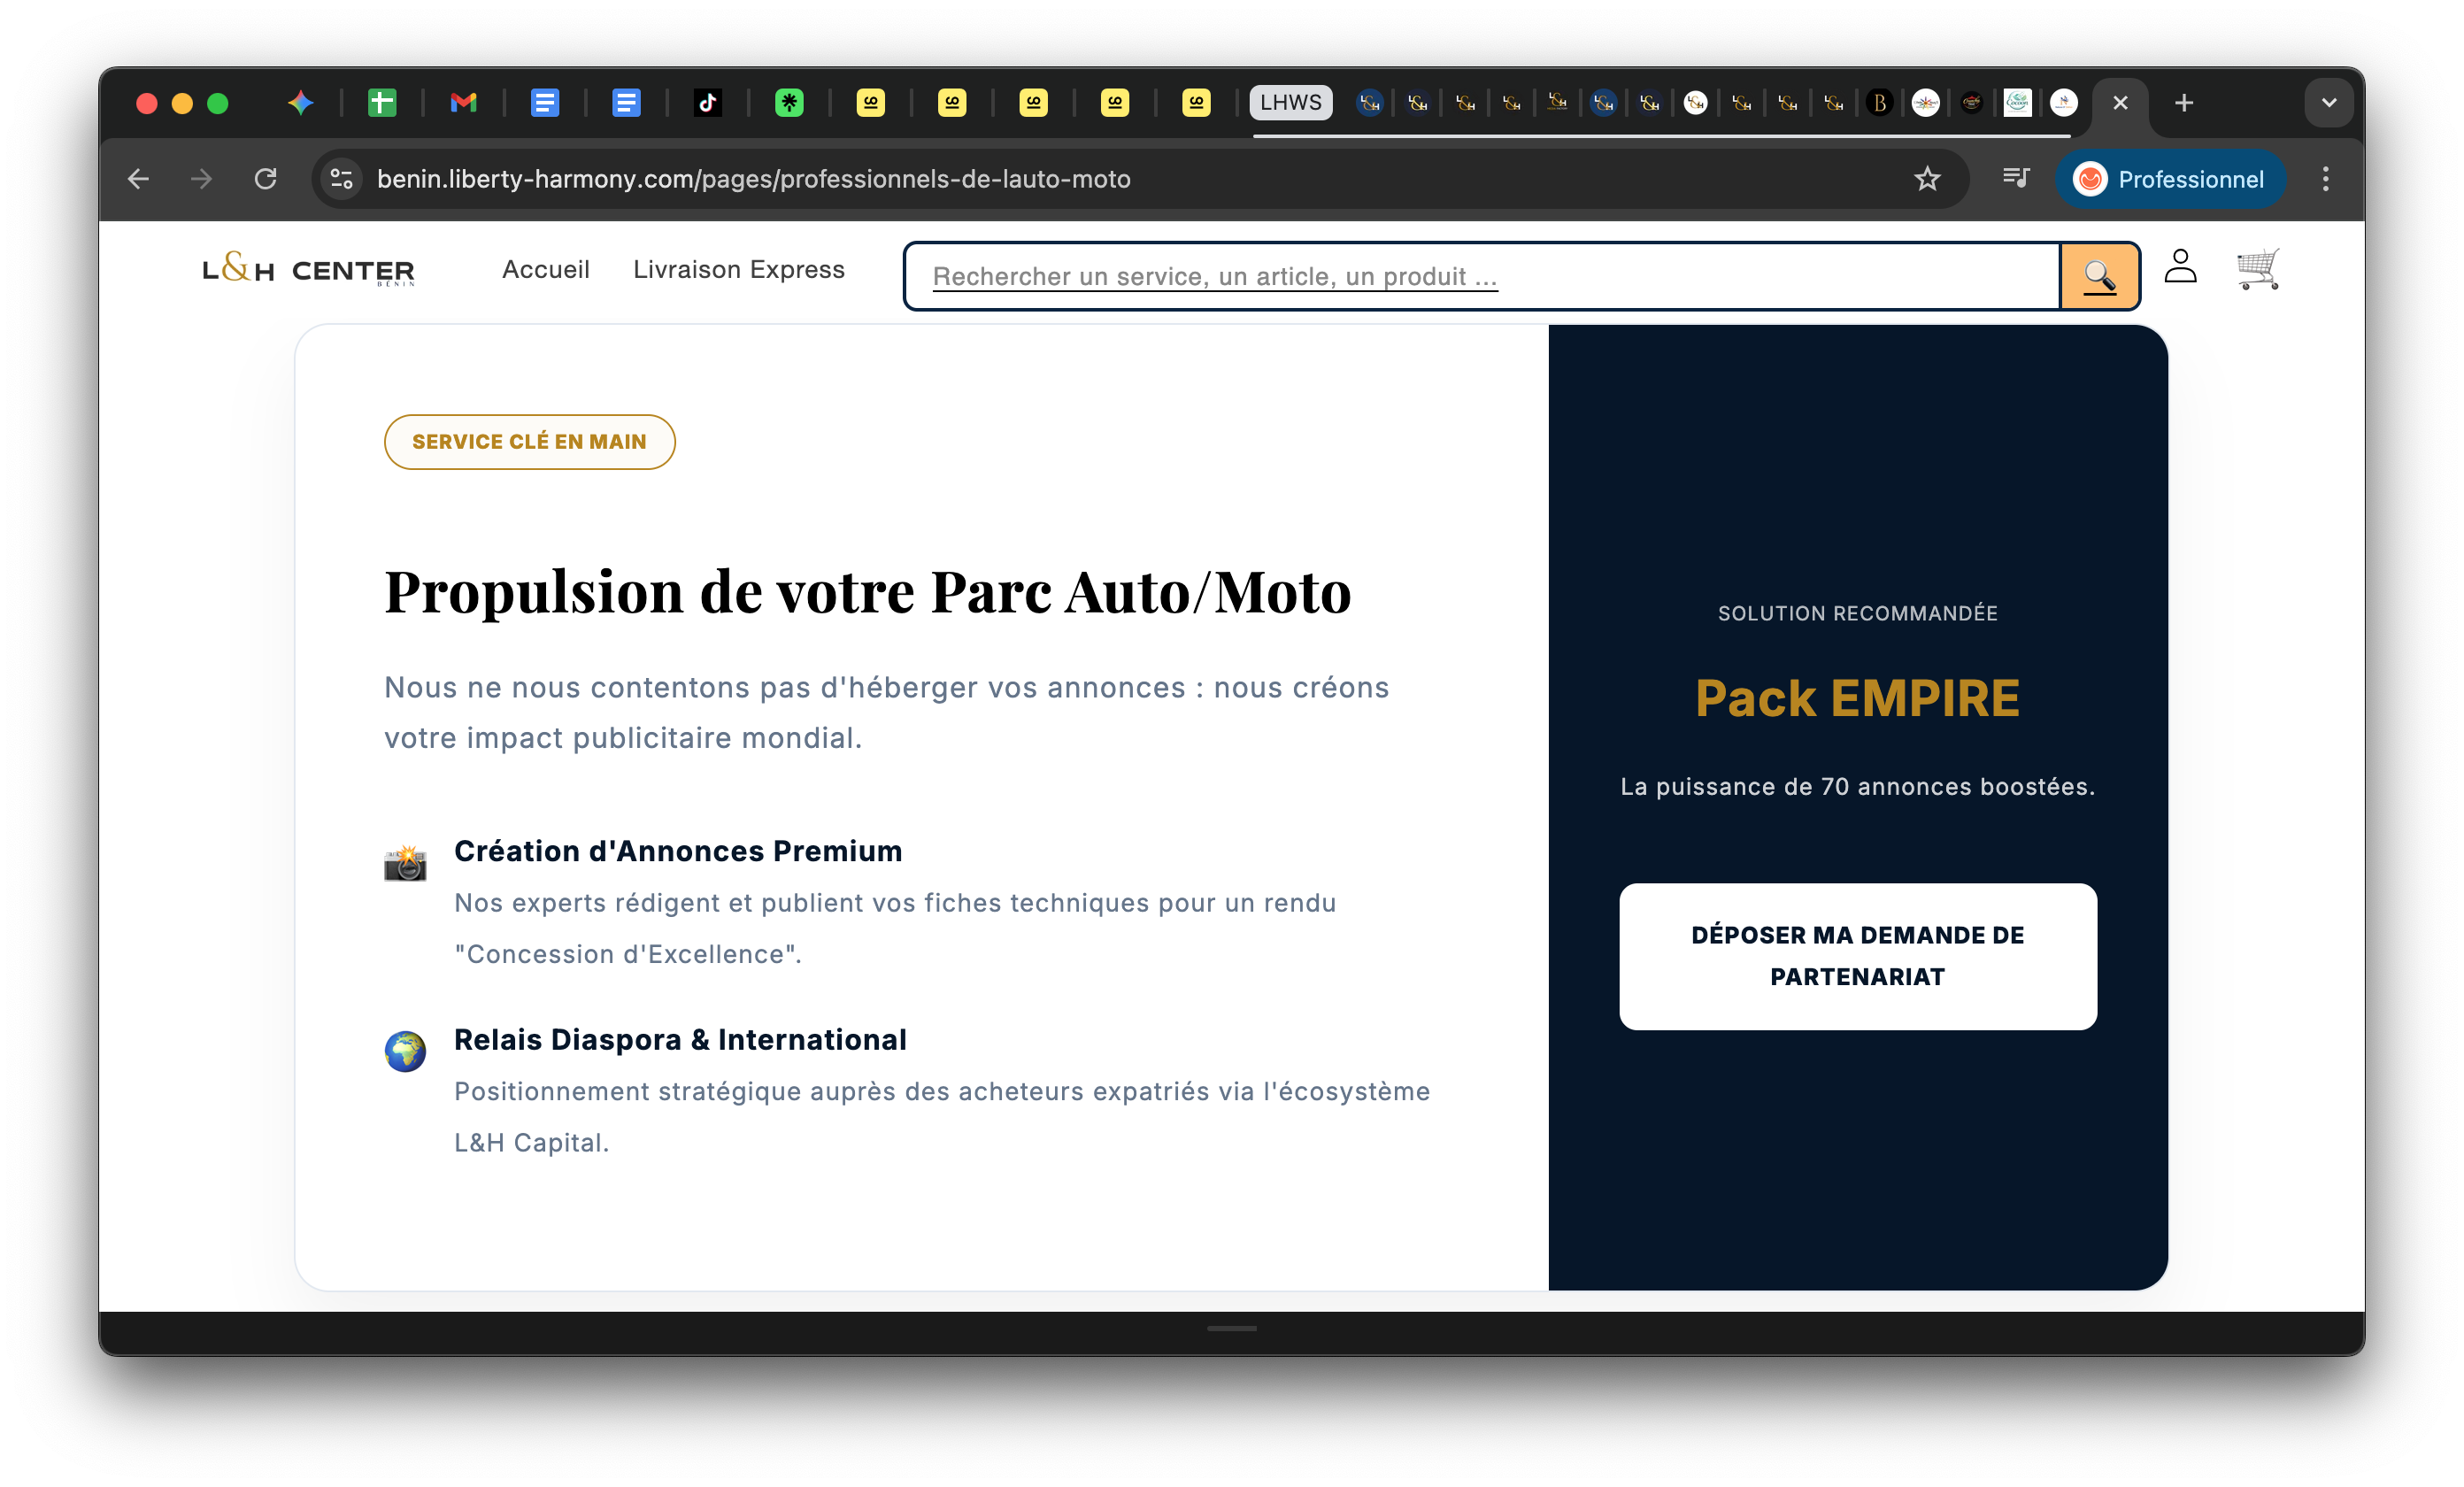Open the user account icon
2464x1487 pixels.
tap(2180, 267)
